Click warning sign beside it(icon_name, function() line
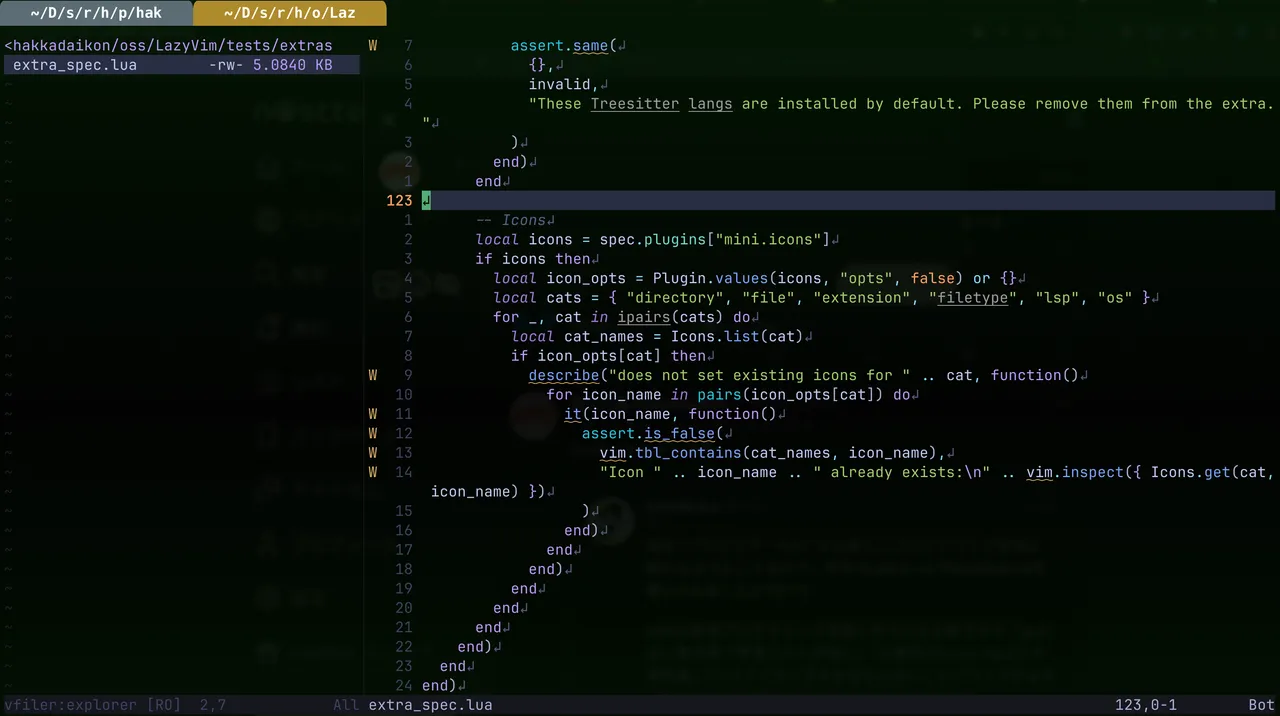Screen dimensions: 1280x716 click(373, 414)
